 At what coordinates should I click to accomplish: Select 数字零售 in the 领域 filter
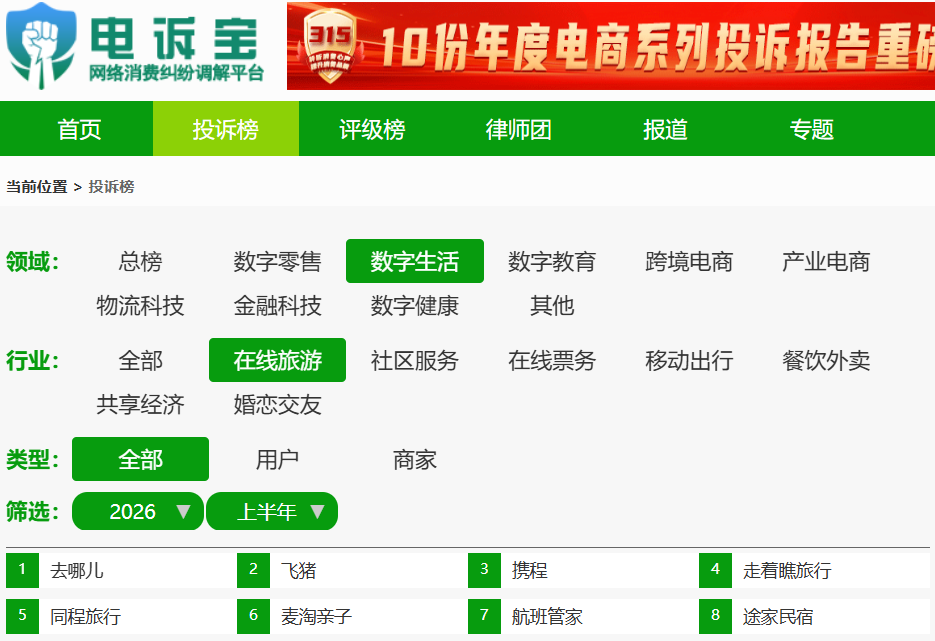277,261
